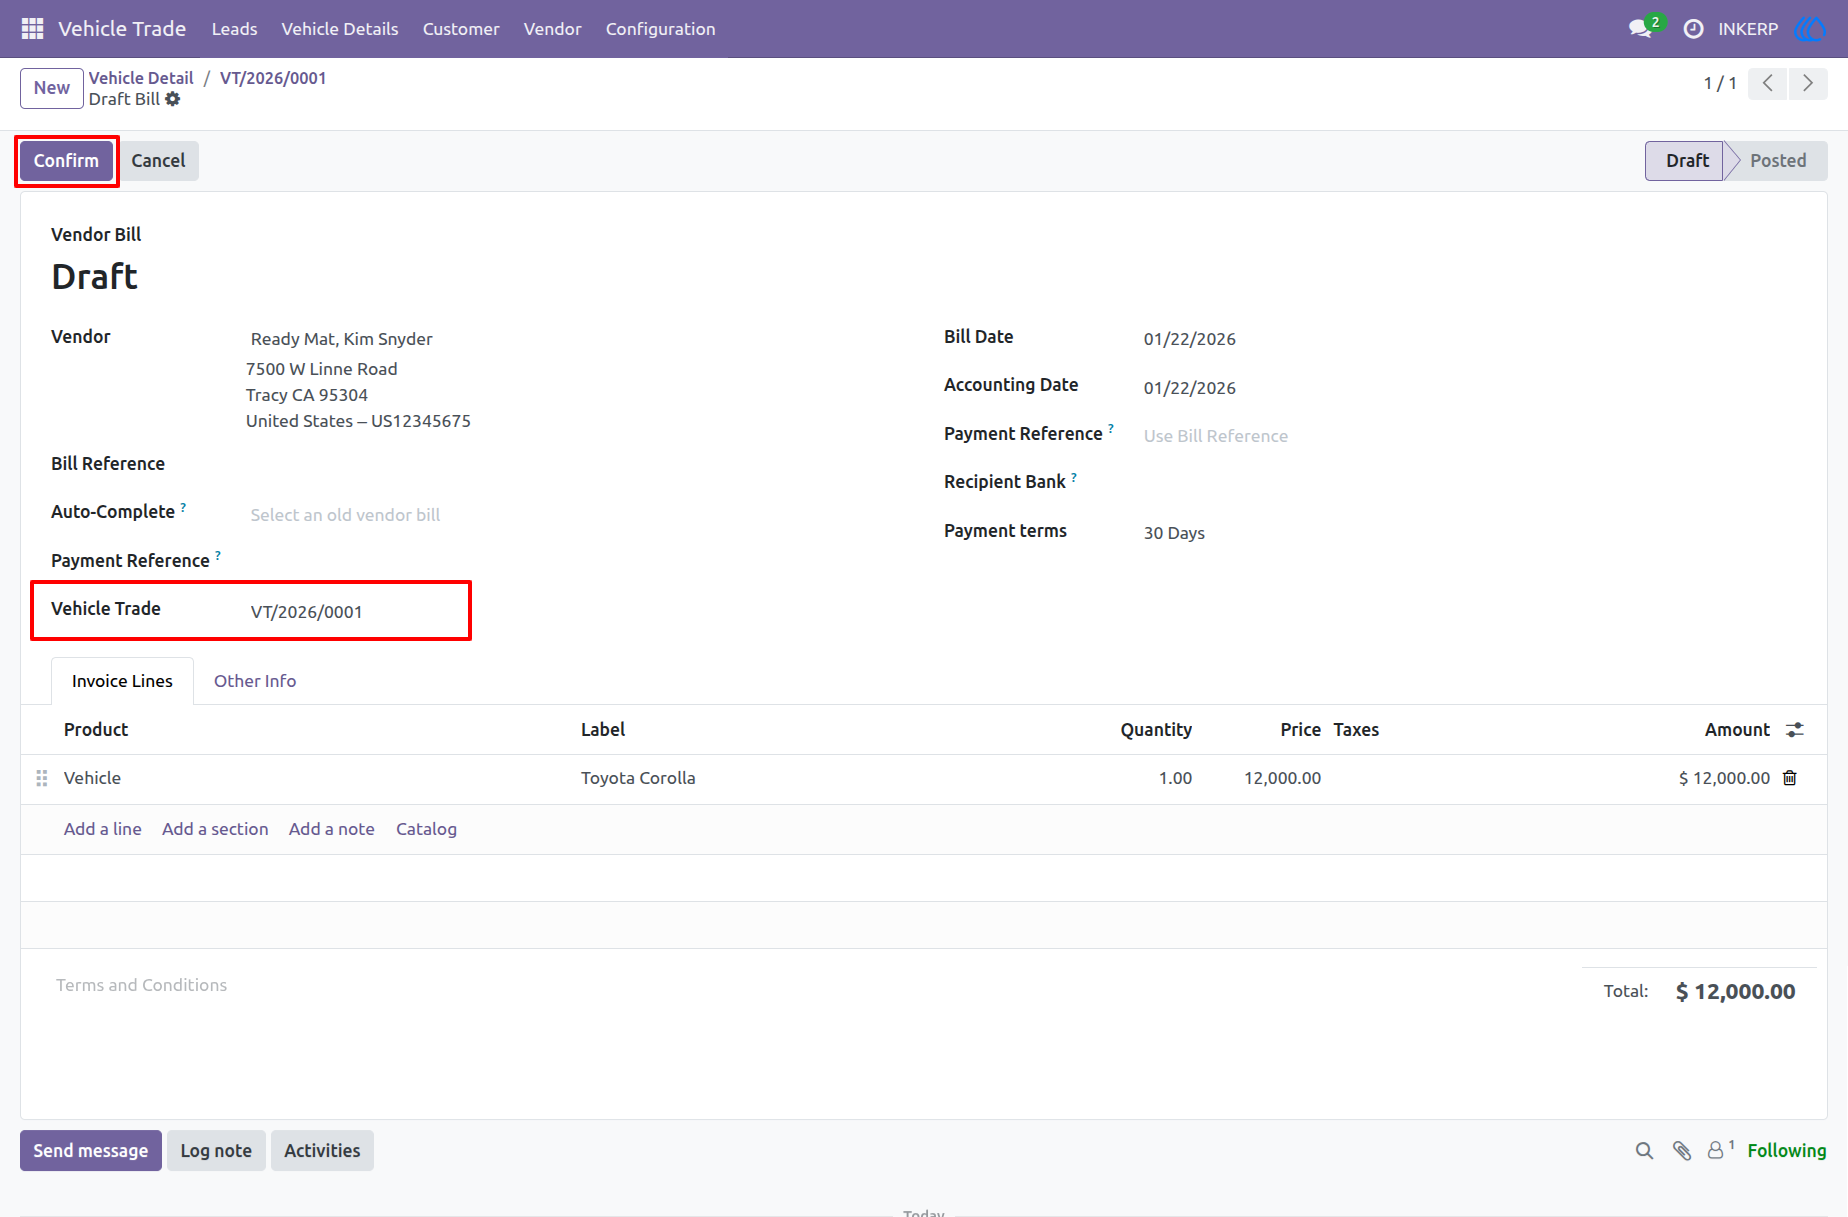Add a line to invoice
The height and width of the screenshot is (1217, 1848).
(x=103, y=829)
